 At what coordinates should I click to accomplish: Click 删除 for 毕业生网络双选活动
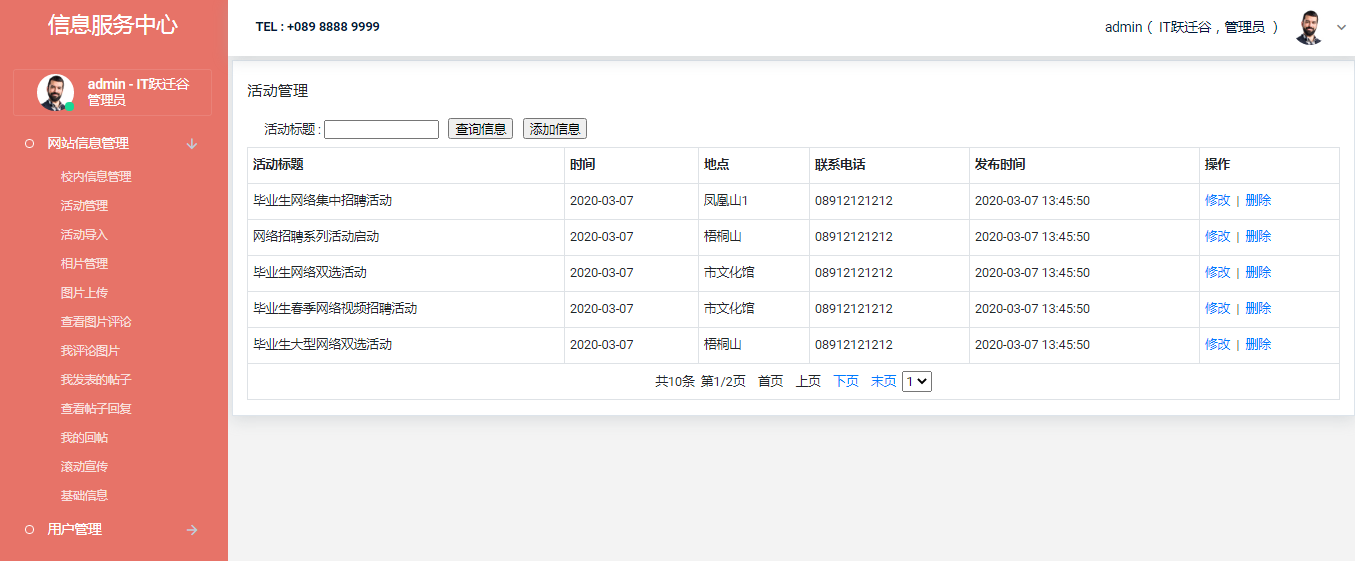pyautogui.click(x=1258, y=273)
